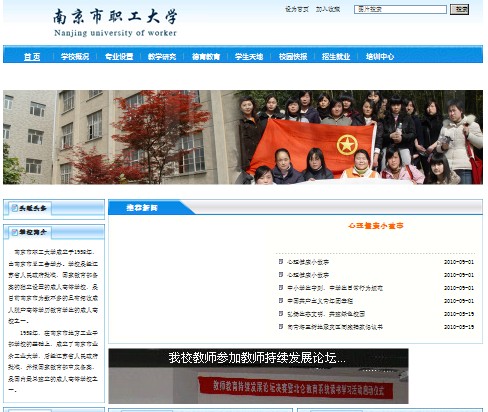Click the search submit button beside the field
This screenshot has width=488, height=412.
[x=459, y=9]
